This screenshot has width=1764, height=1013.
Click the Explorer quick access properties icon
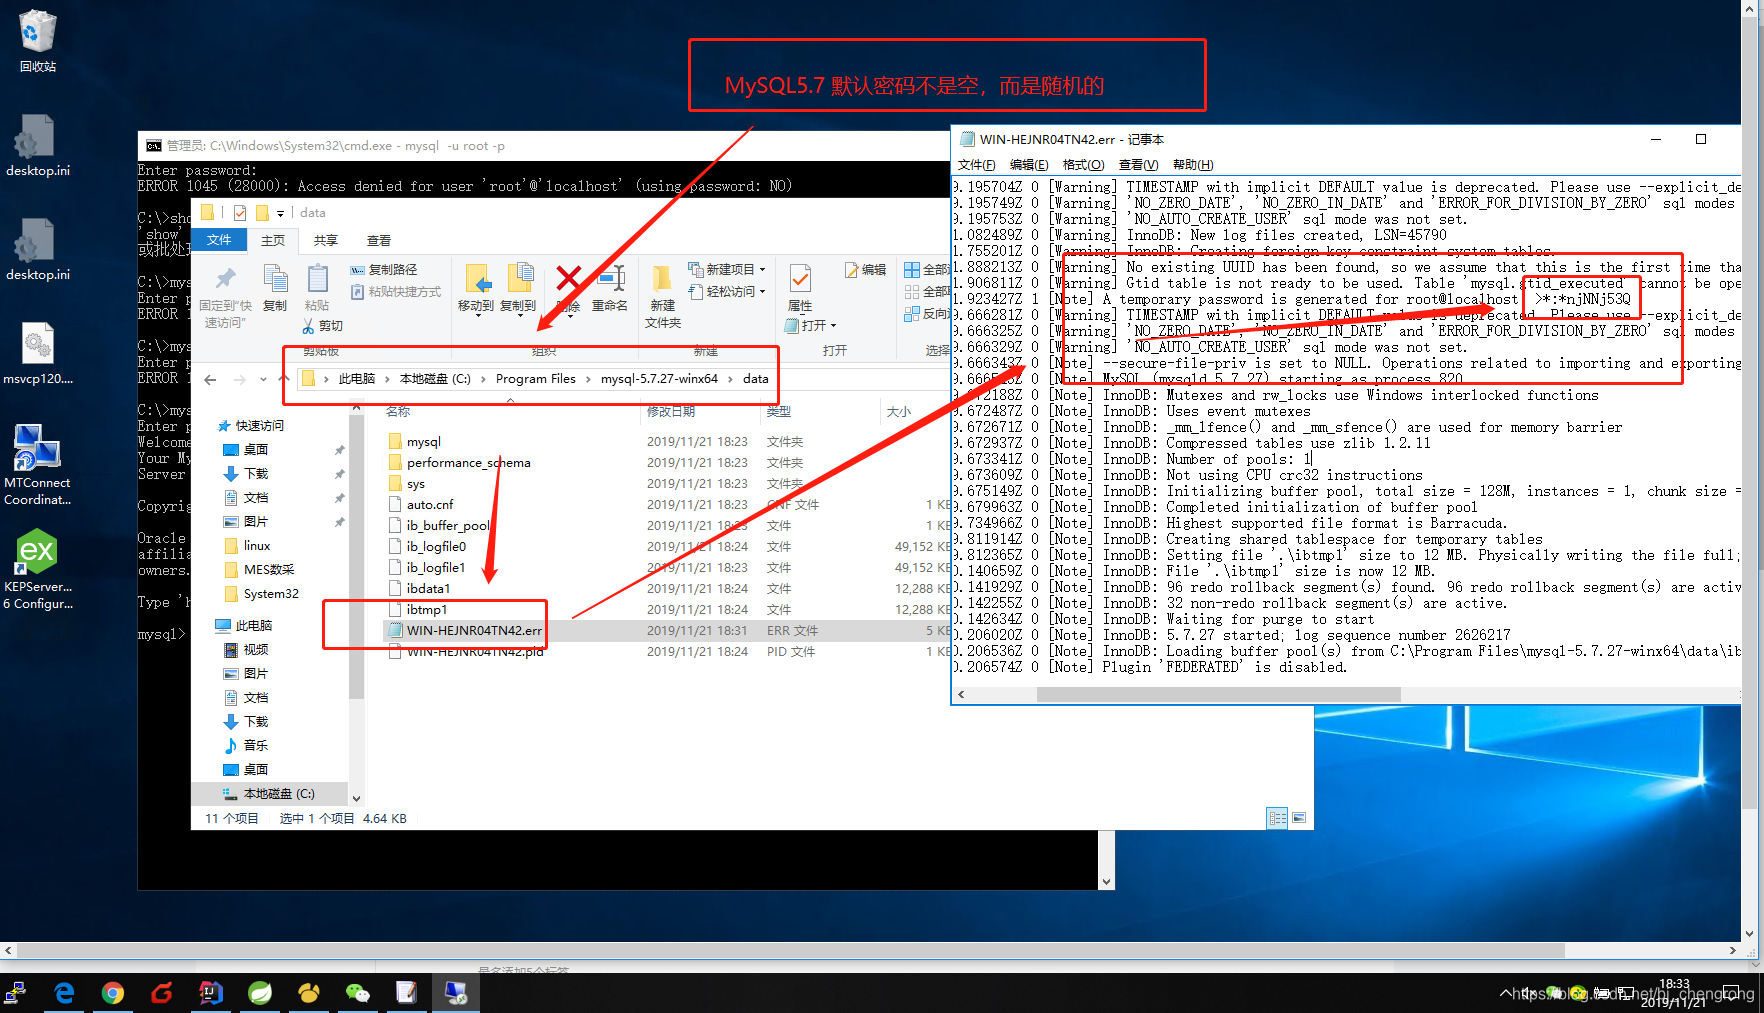click(x=240, y=213)
